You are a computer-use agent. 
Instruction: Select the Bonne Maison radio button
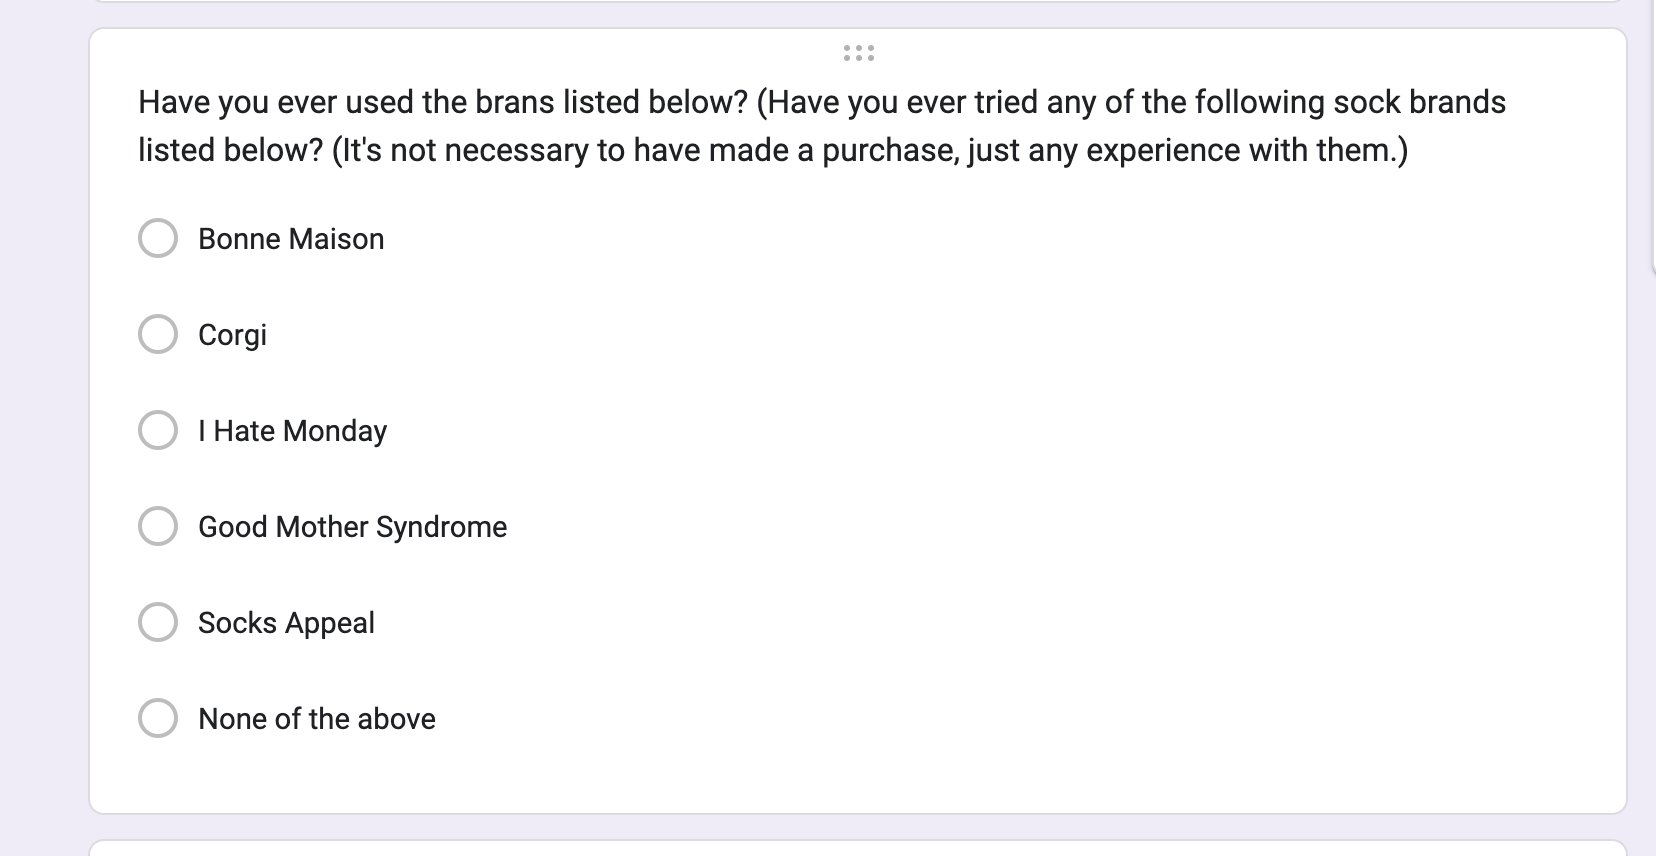click(158, 239)
